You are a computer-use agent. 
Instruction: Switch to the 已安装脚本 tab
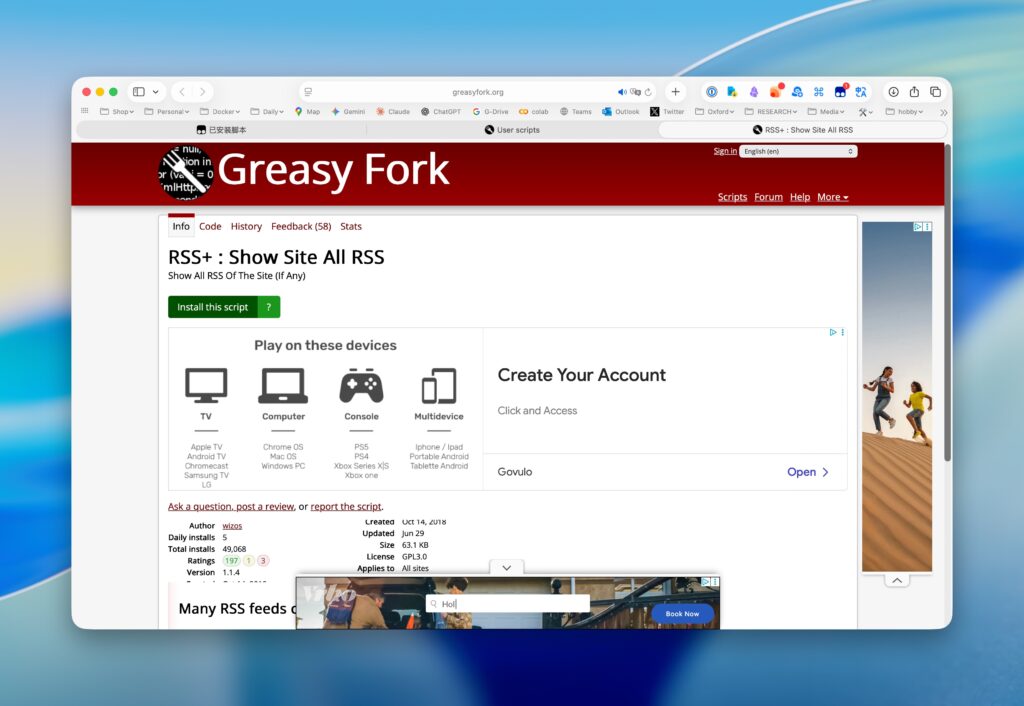(221, 130)
